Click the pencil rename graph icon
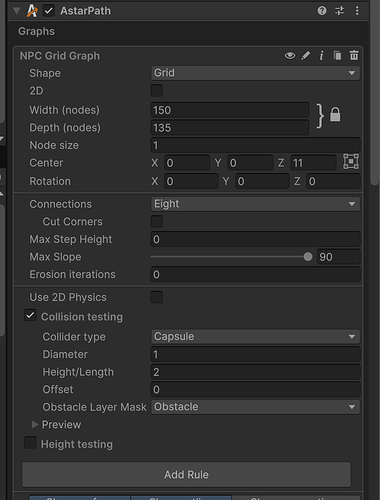Image resolution: width=380 pixels, height=500 pixels. 306,56
